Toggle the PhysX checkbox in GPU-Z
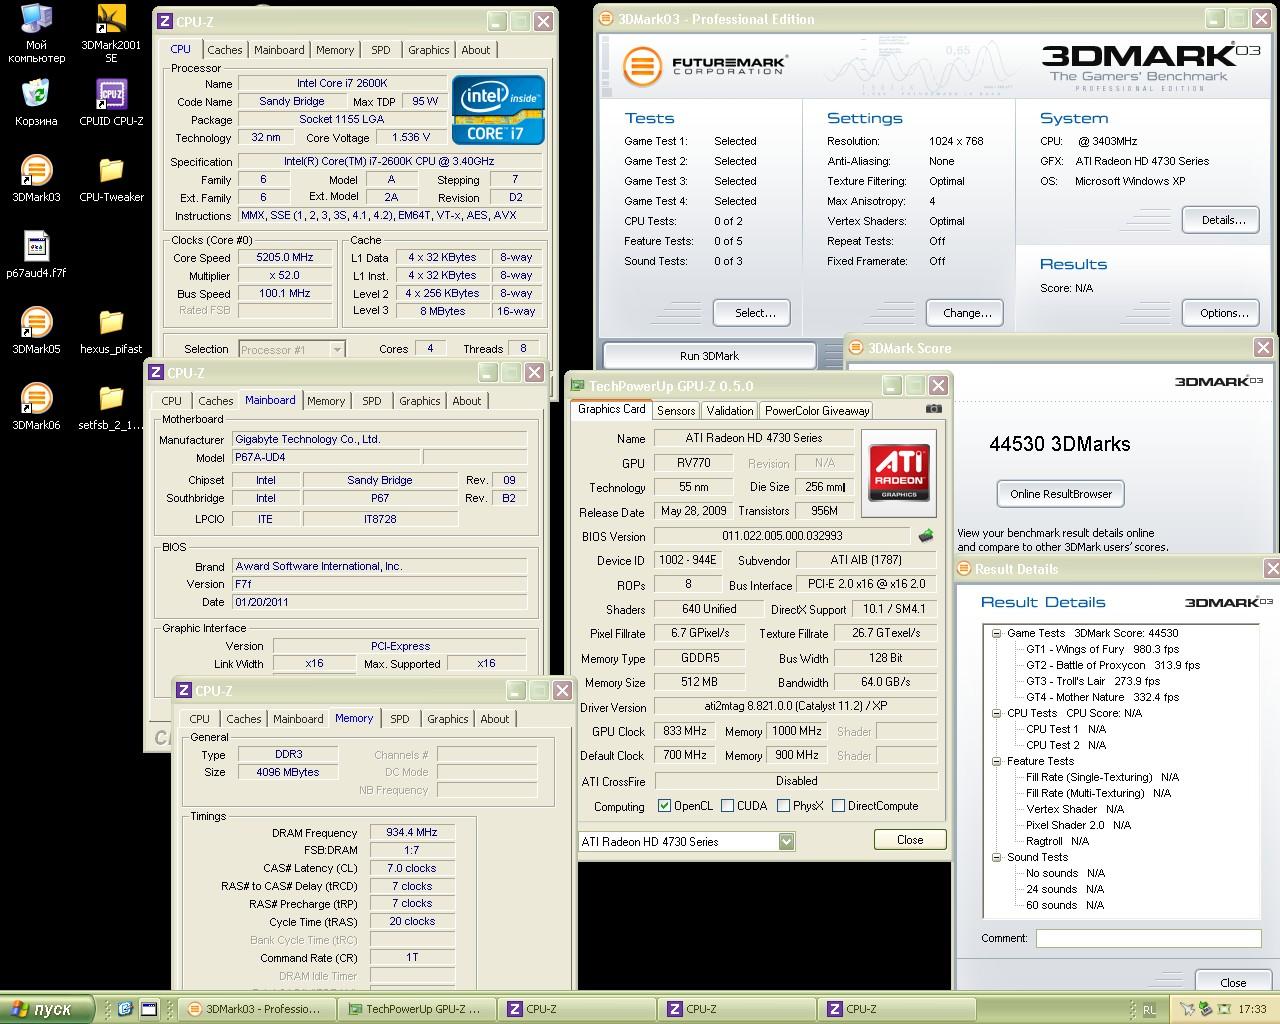 pyautogui.click(x=783, y=806)
